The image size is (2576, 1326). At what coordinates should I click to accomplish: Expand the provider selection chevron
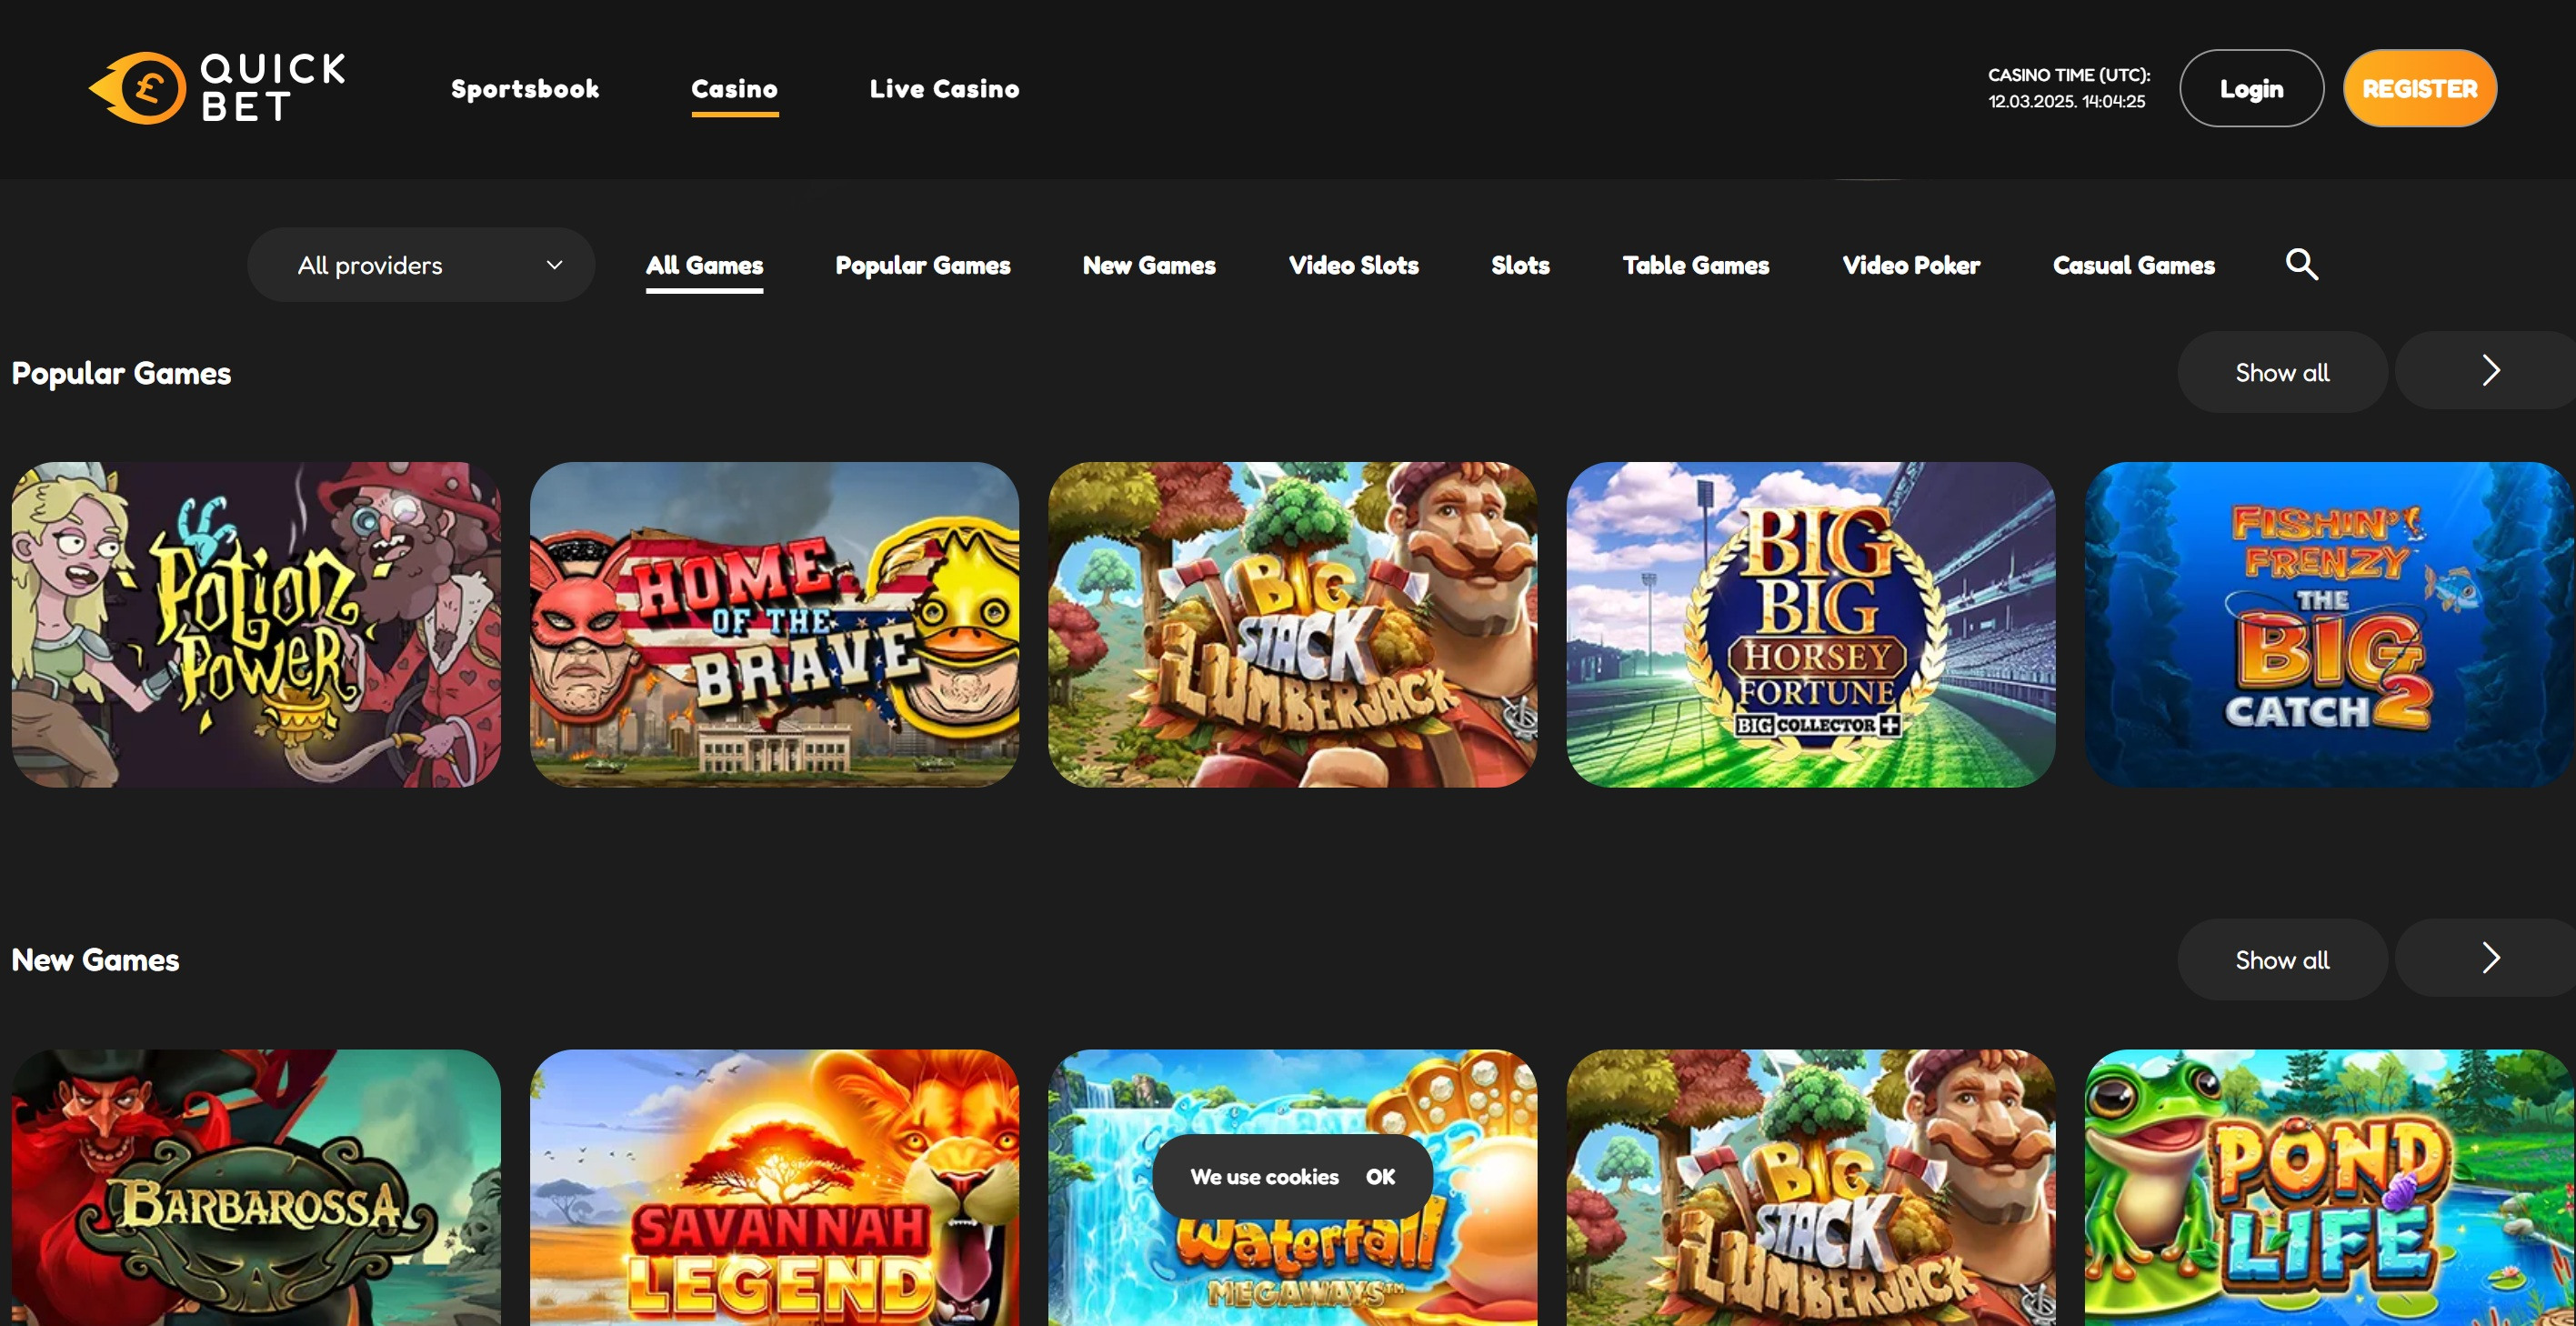[553, 264]
